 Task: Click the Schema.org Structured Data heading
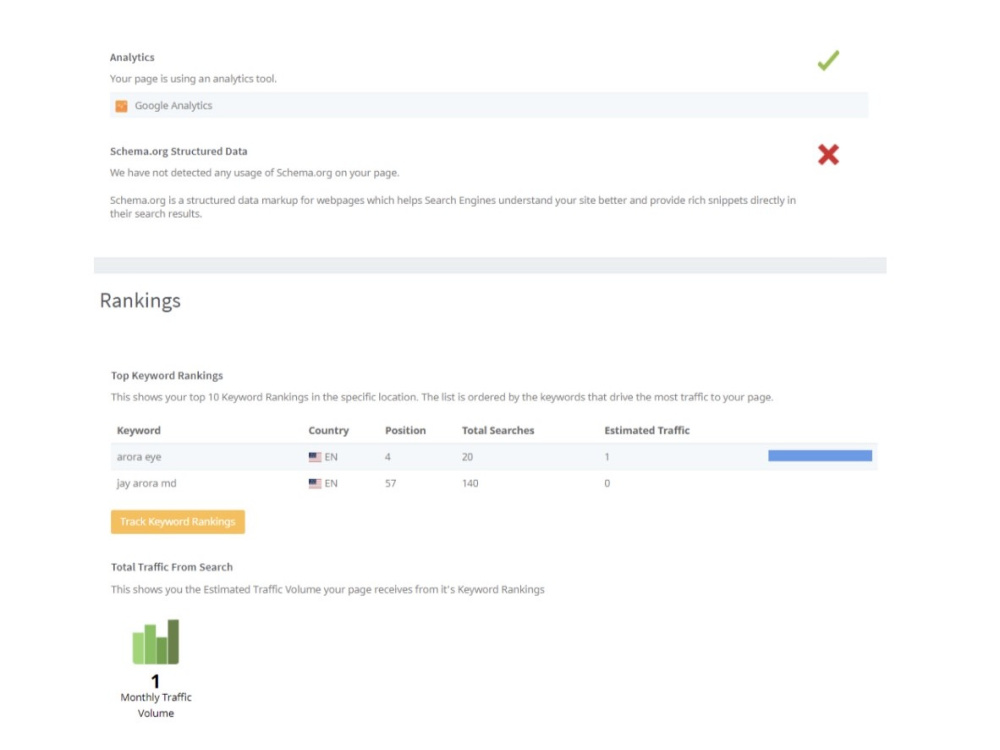[179, 152]
